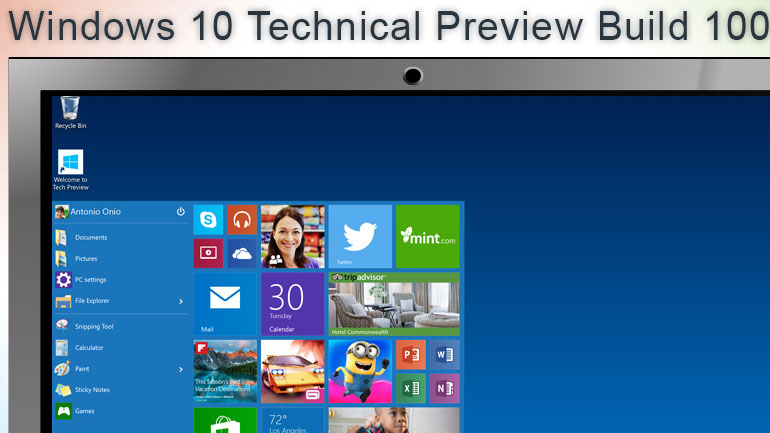The width and height of the screenshot is (770, 433).
Task: Open the TripAdvisor Hotel Commonwealth tile
Action: 394,304
